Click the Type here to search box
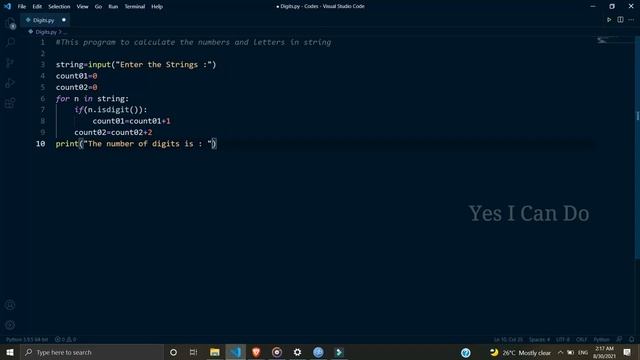This screenshot has width=640, height=360. point(92,352)
